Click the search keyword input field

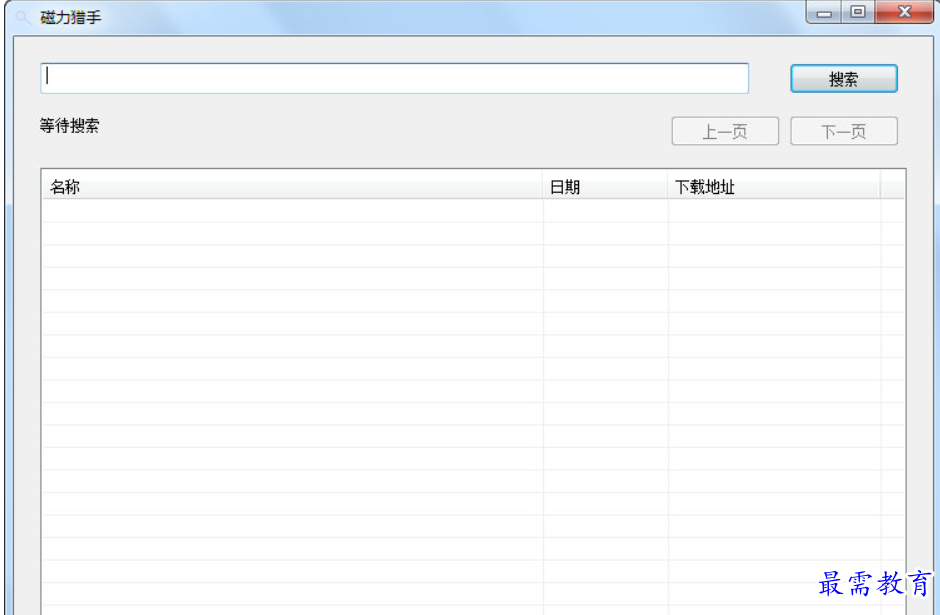click(394, 79)
